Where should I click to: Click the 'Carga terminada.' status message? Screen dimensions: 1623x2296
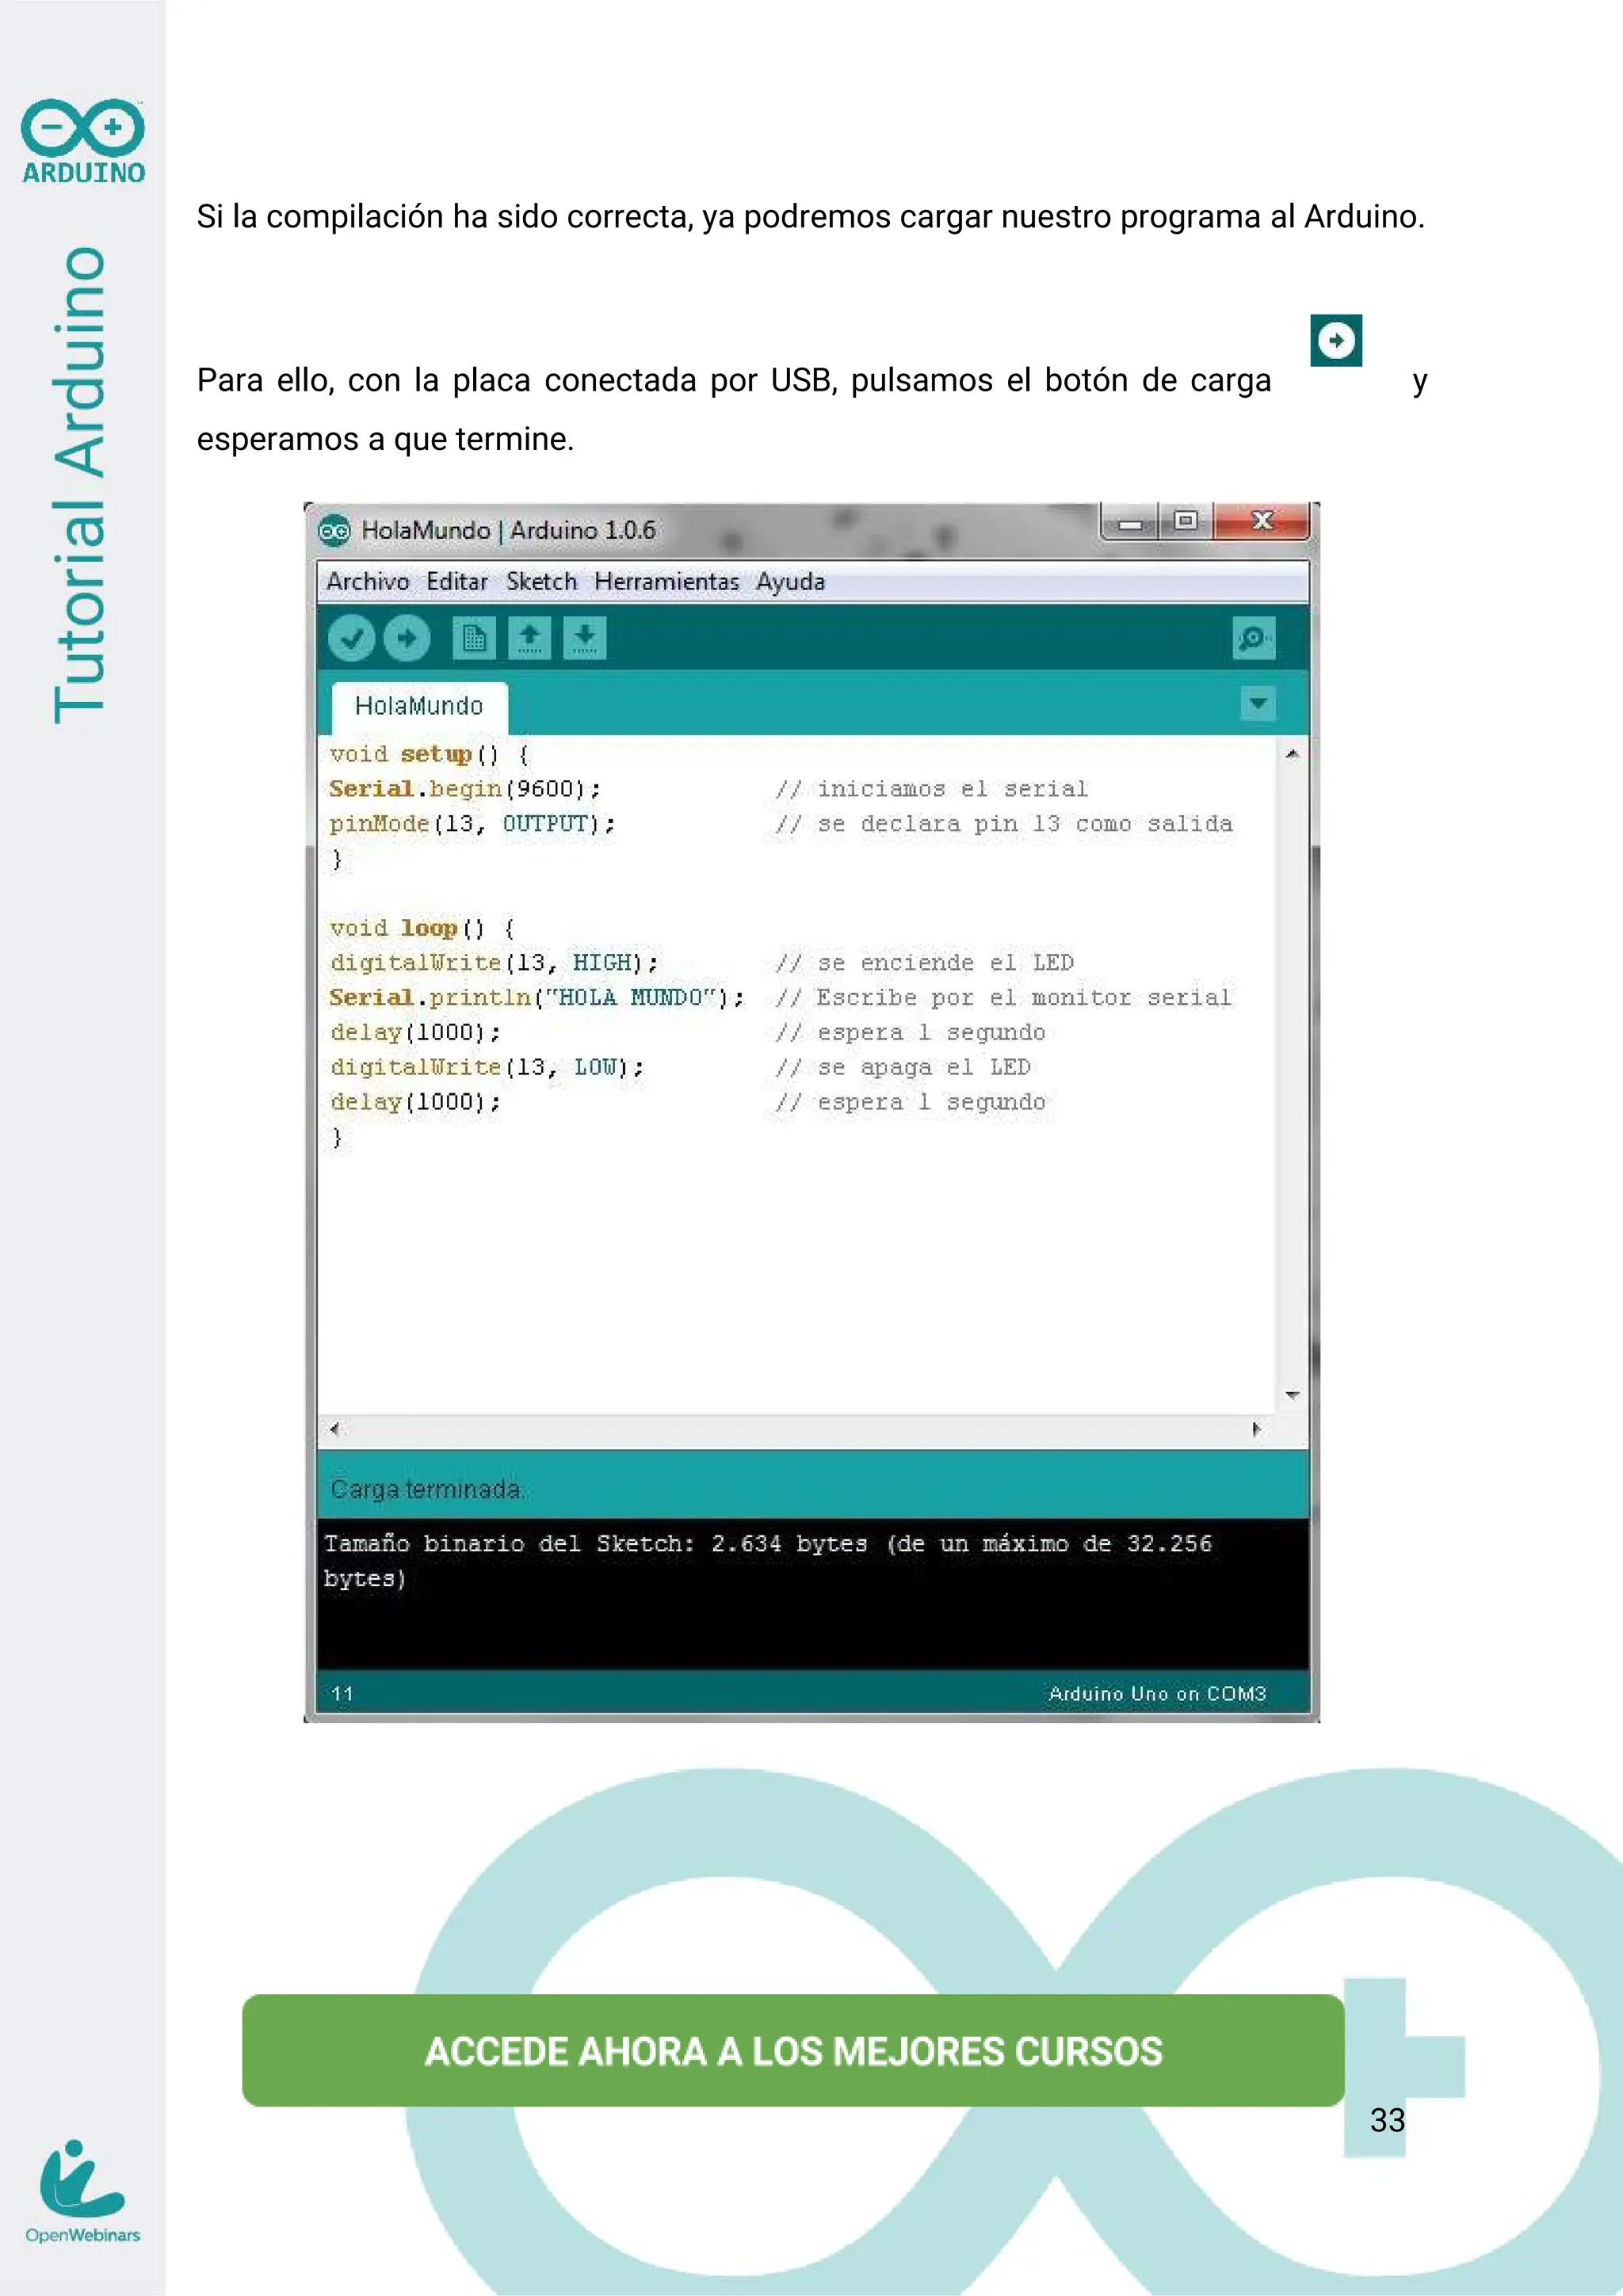426,1490
